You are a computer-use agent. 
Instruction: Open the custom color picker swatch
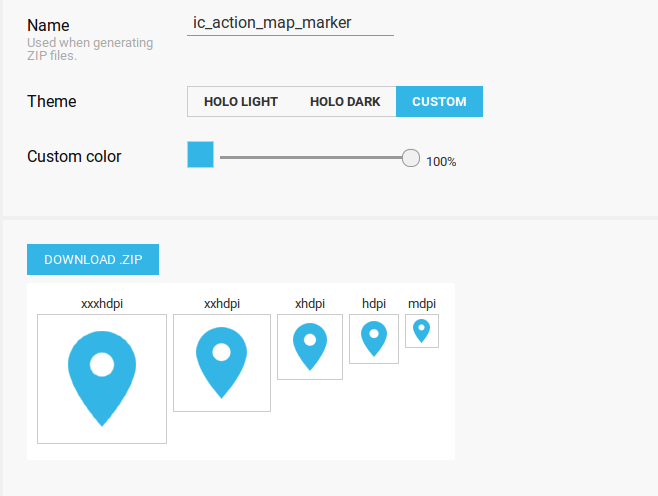coord(201,155)
